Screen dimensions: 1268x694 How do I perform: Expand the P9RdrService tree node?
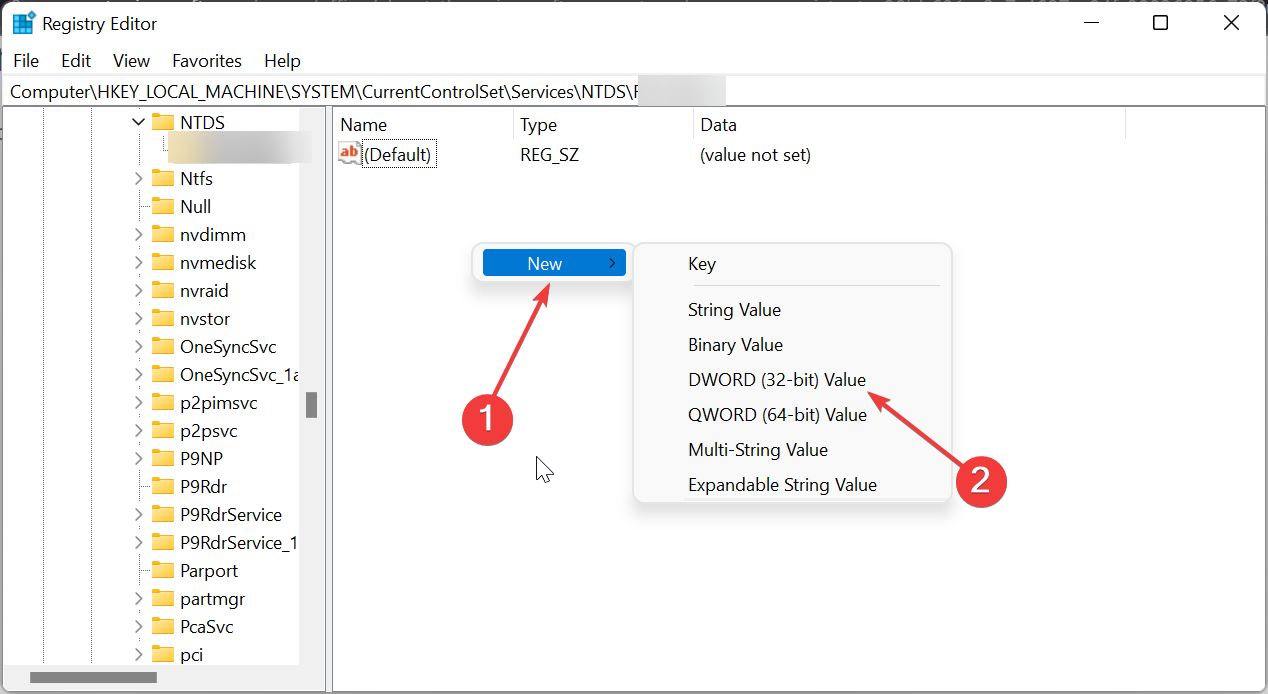coord(138,514)
